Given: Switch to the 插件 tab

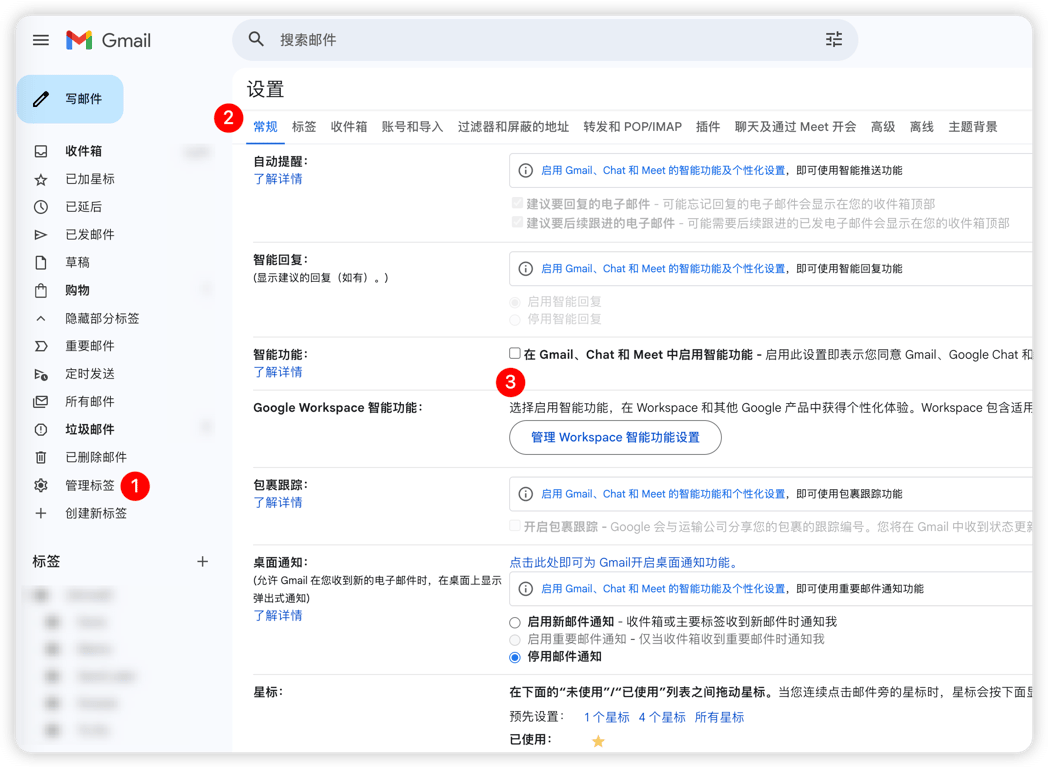Looking at the screenshot, I should (x=708, y=126).
